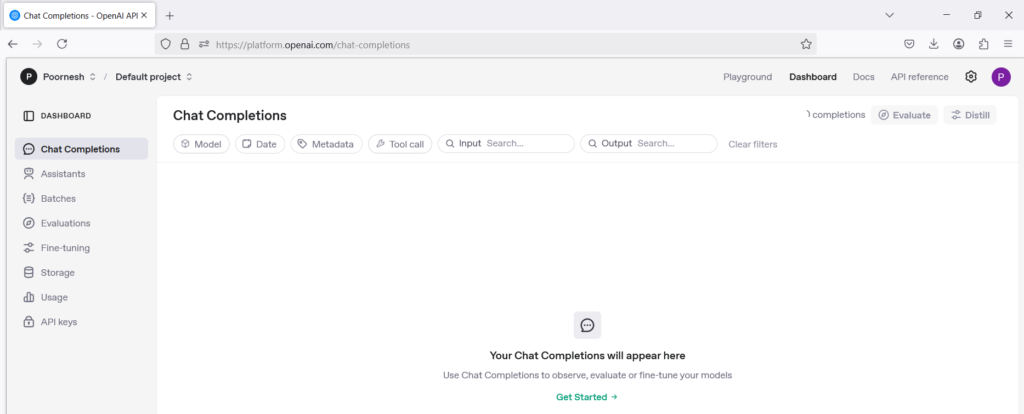Click the Evaluations compass icon in sidebar
This screenshot has width=1024, height=414.
click(28, 223)
